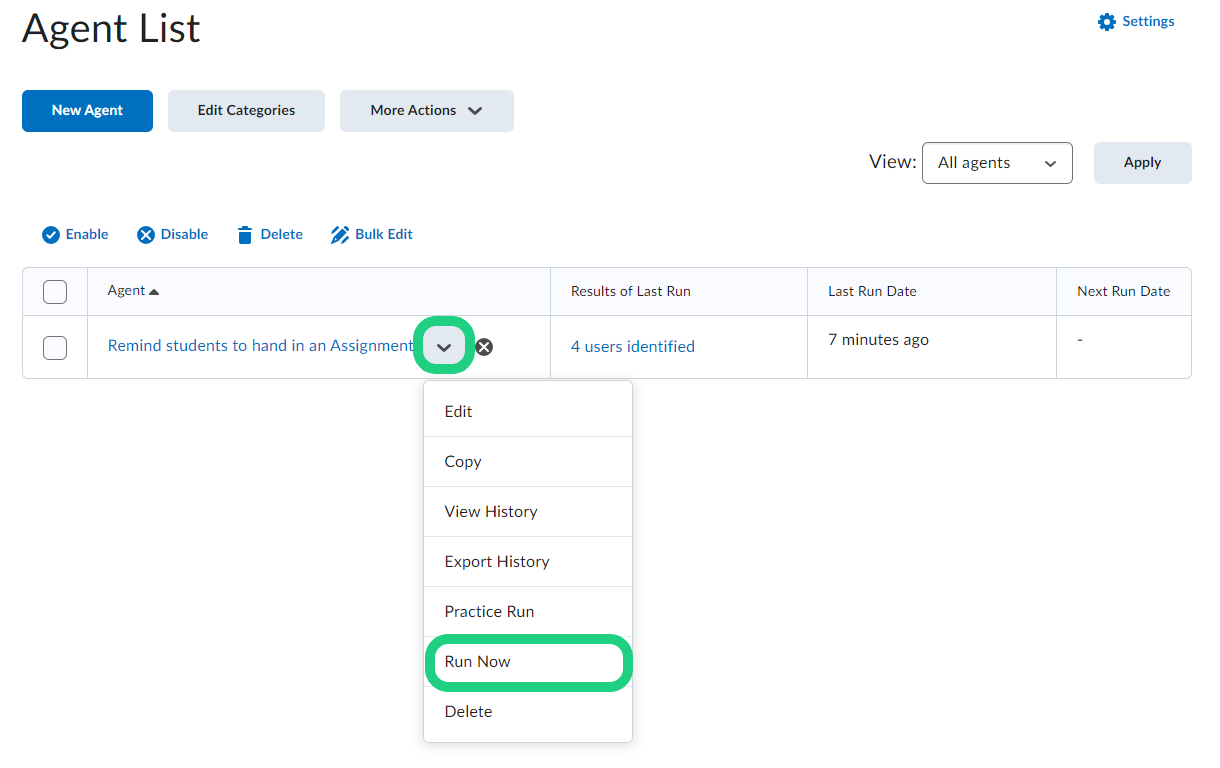Collapse the agent's action chevron menu

[444, 347]
